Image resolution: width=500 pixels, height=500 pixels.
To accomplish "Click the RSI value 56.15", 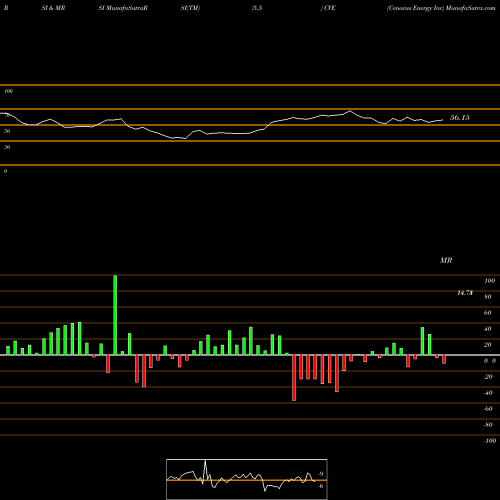I will pos(460,117).
